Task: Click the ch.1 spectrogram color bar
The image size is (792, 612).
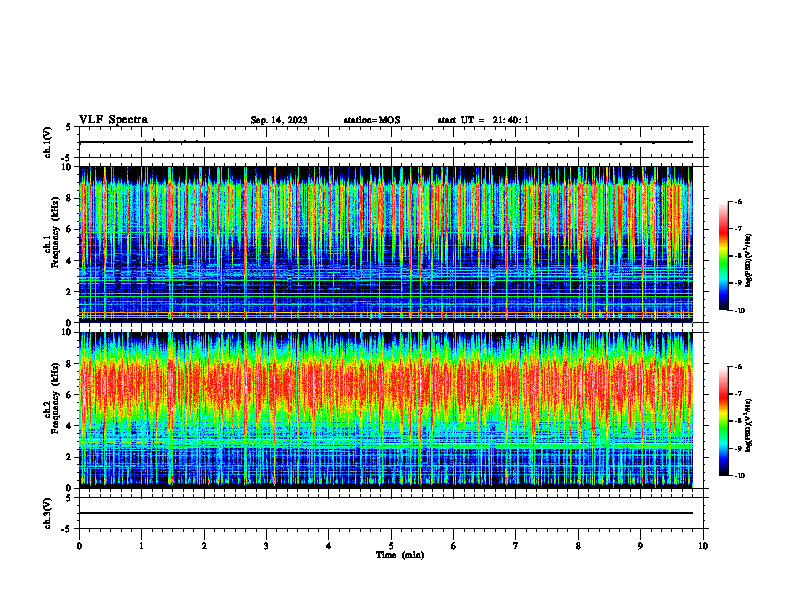Action: point(724,256)
